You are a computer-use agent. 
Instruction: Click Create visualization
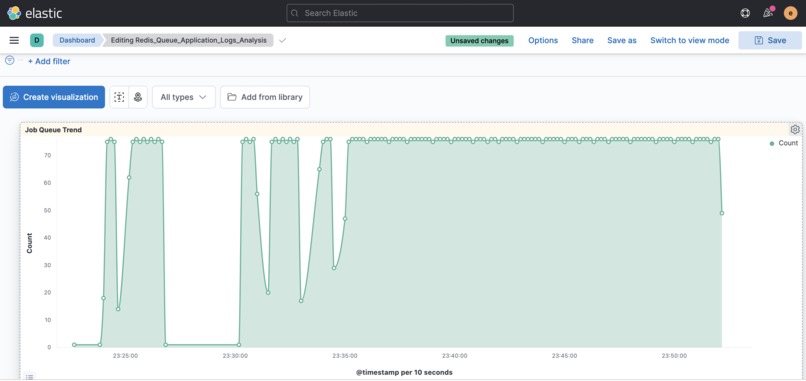tap(54, 97)
